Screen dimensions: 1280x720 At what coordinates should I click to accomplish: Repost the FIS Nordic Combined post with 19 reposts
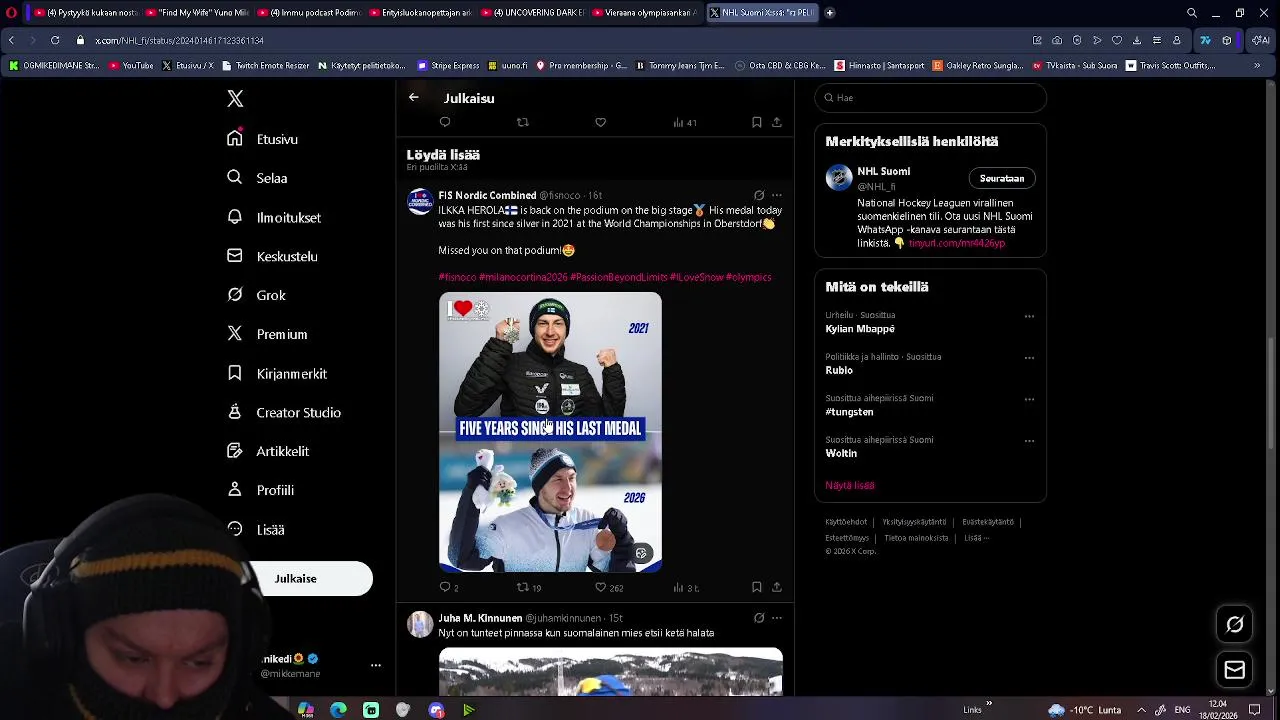[x=529, y=588]
